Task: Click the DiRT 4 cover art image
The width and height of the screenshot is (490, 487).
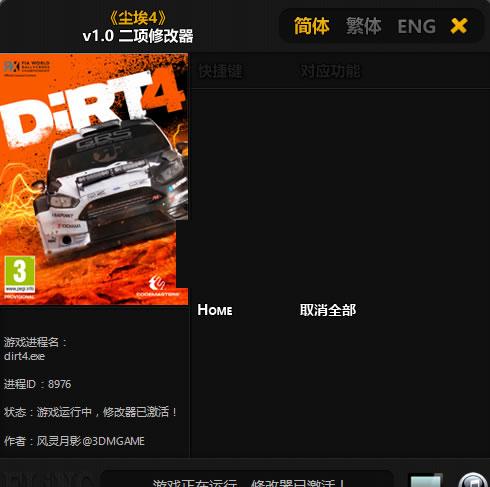Action: 94,179
